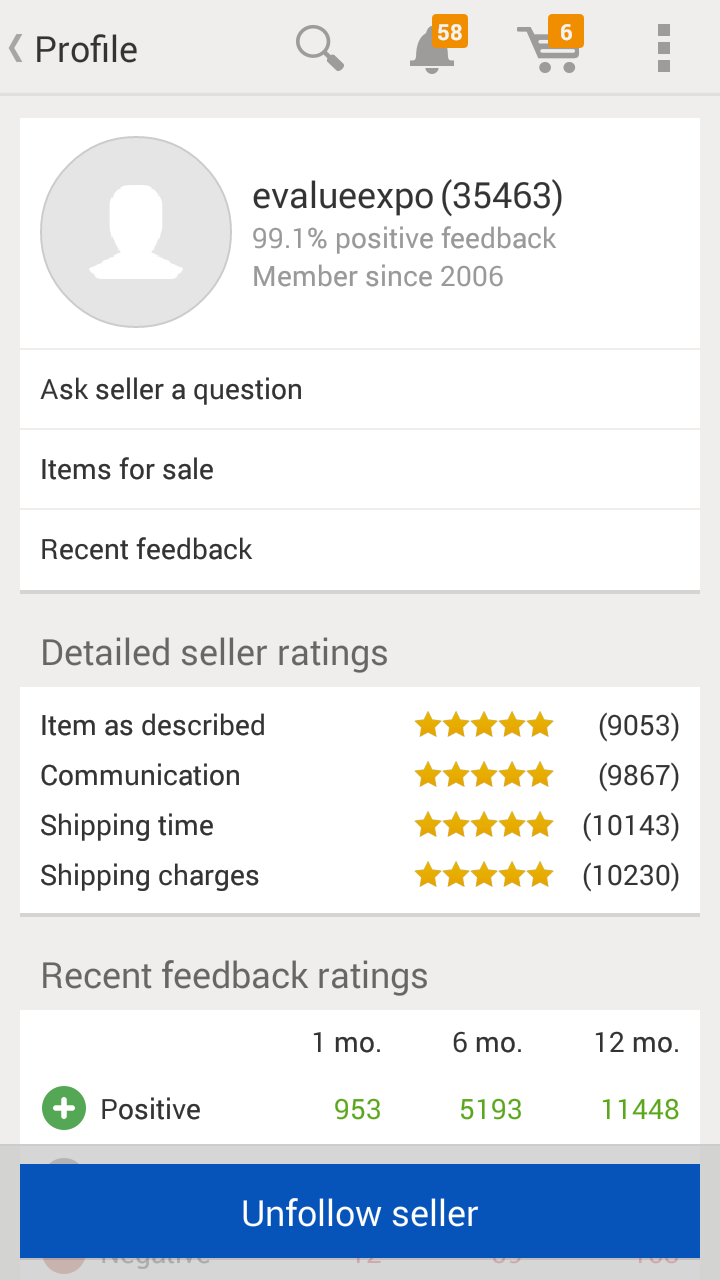The image size is (720, 1280).
Task: Tap Communication five-star rating
Action: pyautogui.click(x=484, y=775)
